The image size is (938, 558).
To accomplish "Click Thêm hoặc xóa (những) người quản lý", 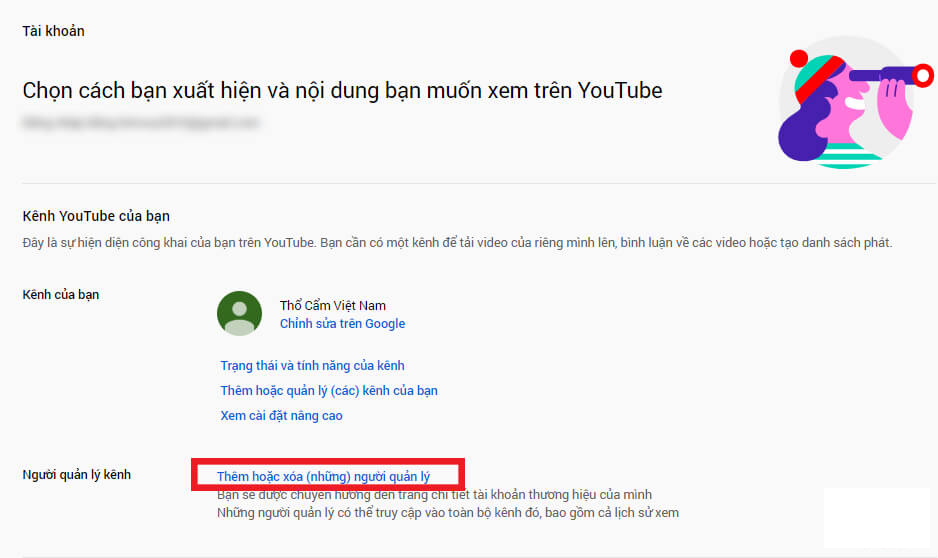I will [323, 477].
